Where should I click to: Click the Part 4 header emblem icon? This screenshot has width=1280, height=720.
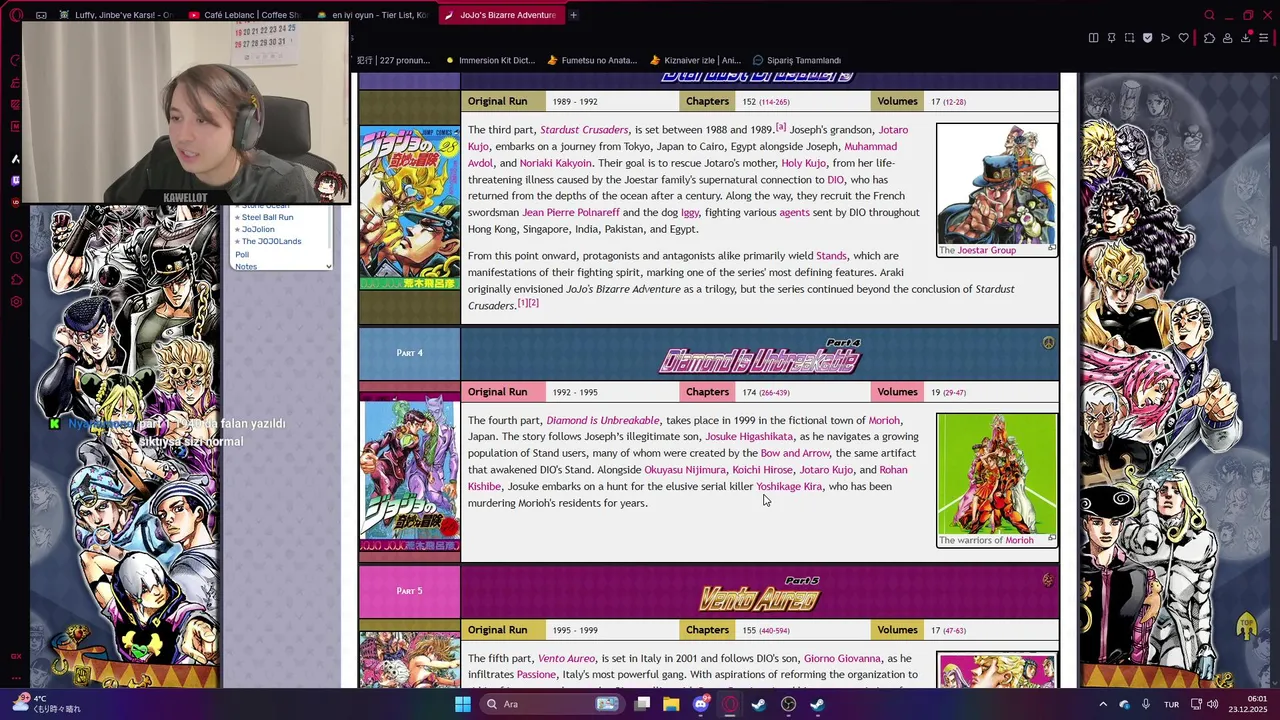click(x=1048, y=343)
